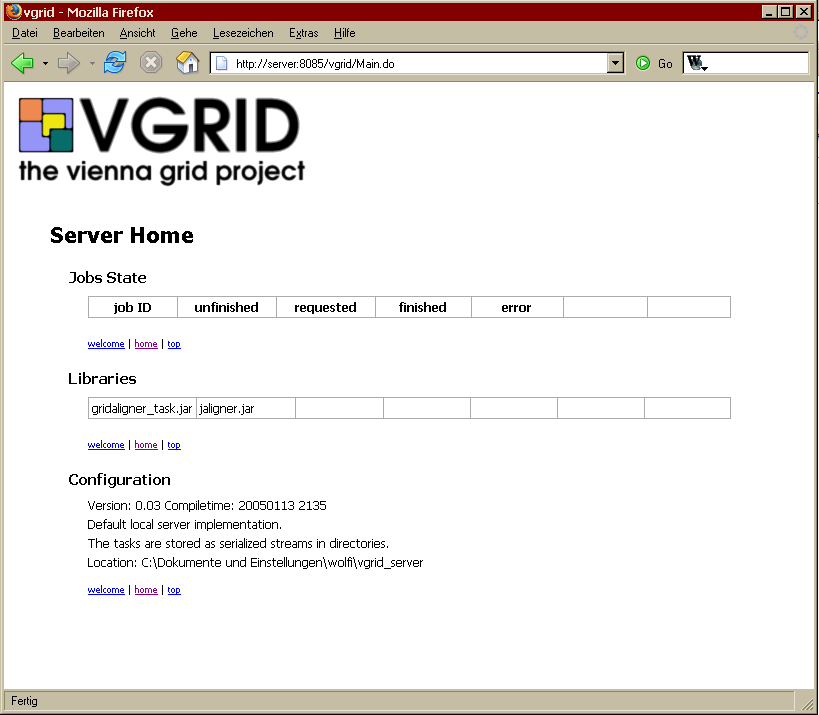
Task: Click the page icon in the address bar
Action: tap(221, 64)
